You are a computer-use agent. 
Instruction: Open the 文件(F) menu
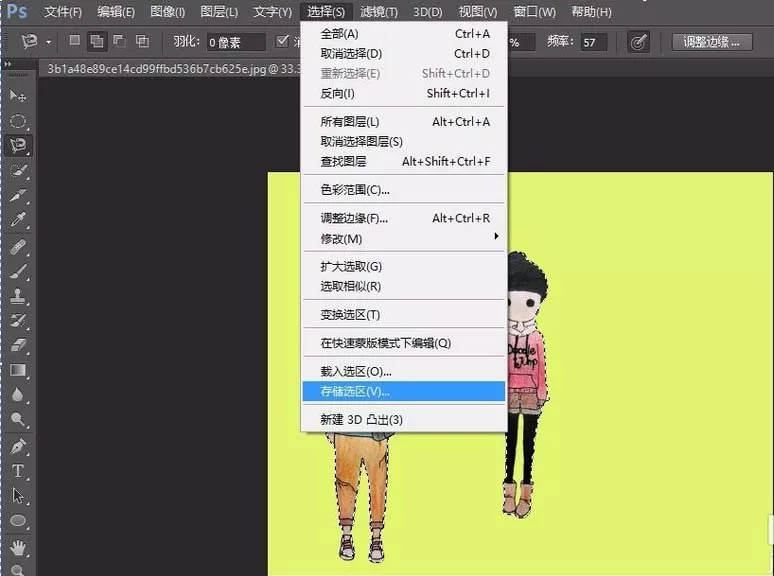pyautogui.click(x=63, y=11)
